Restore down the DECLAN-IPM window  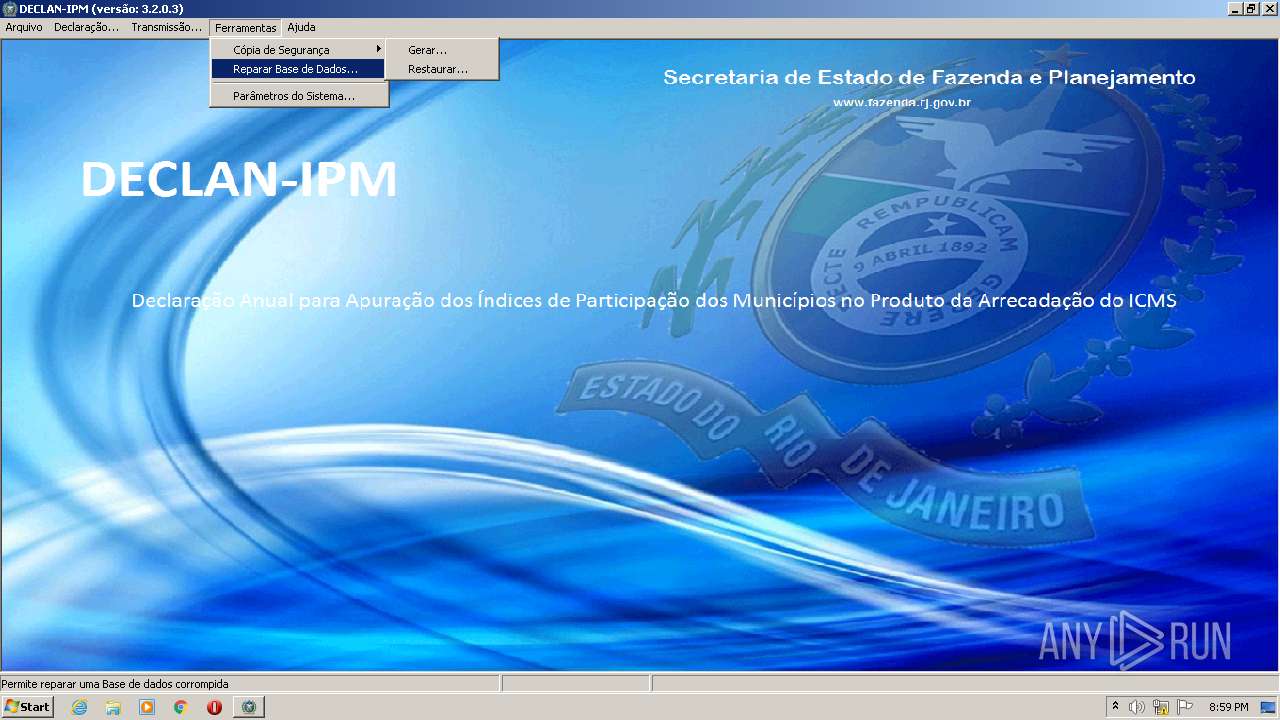1252,8
